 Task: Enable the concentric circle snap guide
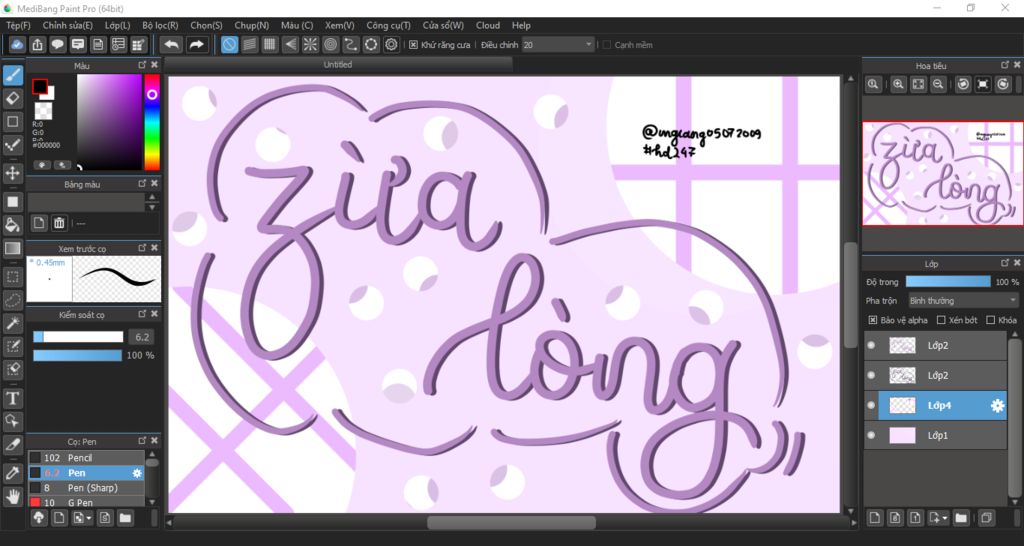(330, 44)
